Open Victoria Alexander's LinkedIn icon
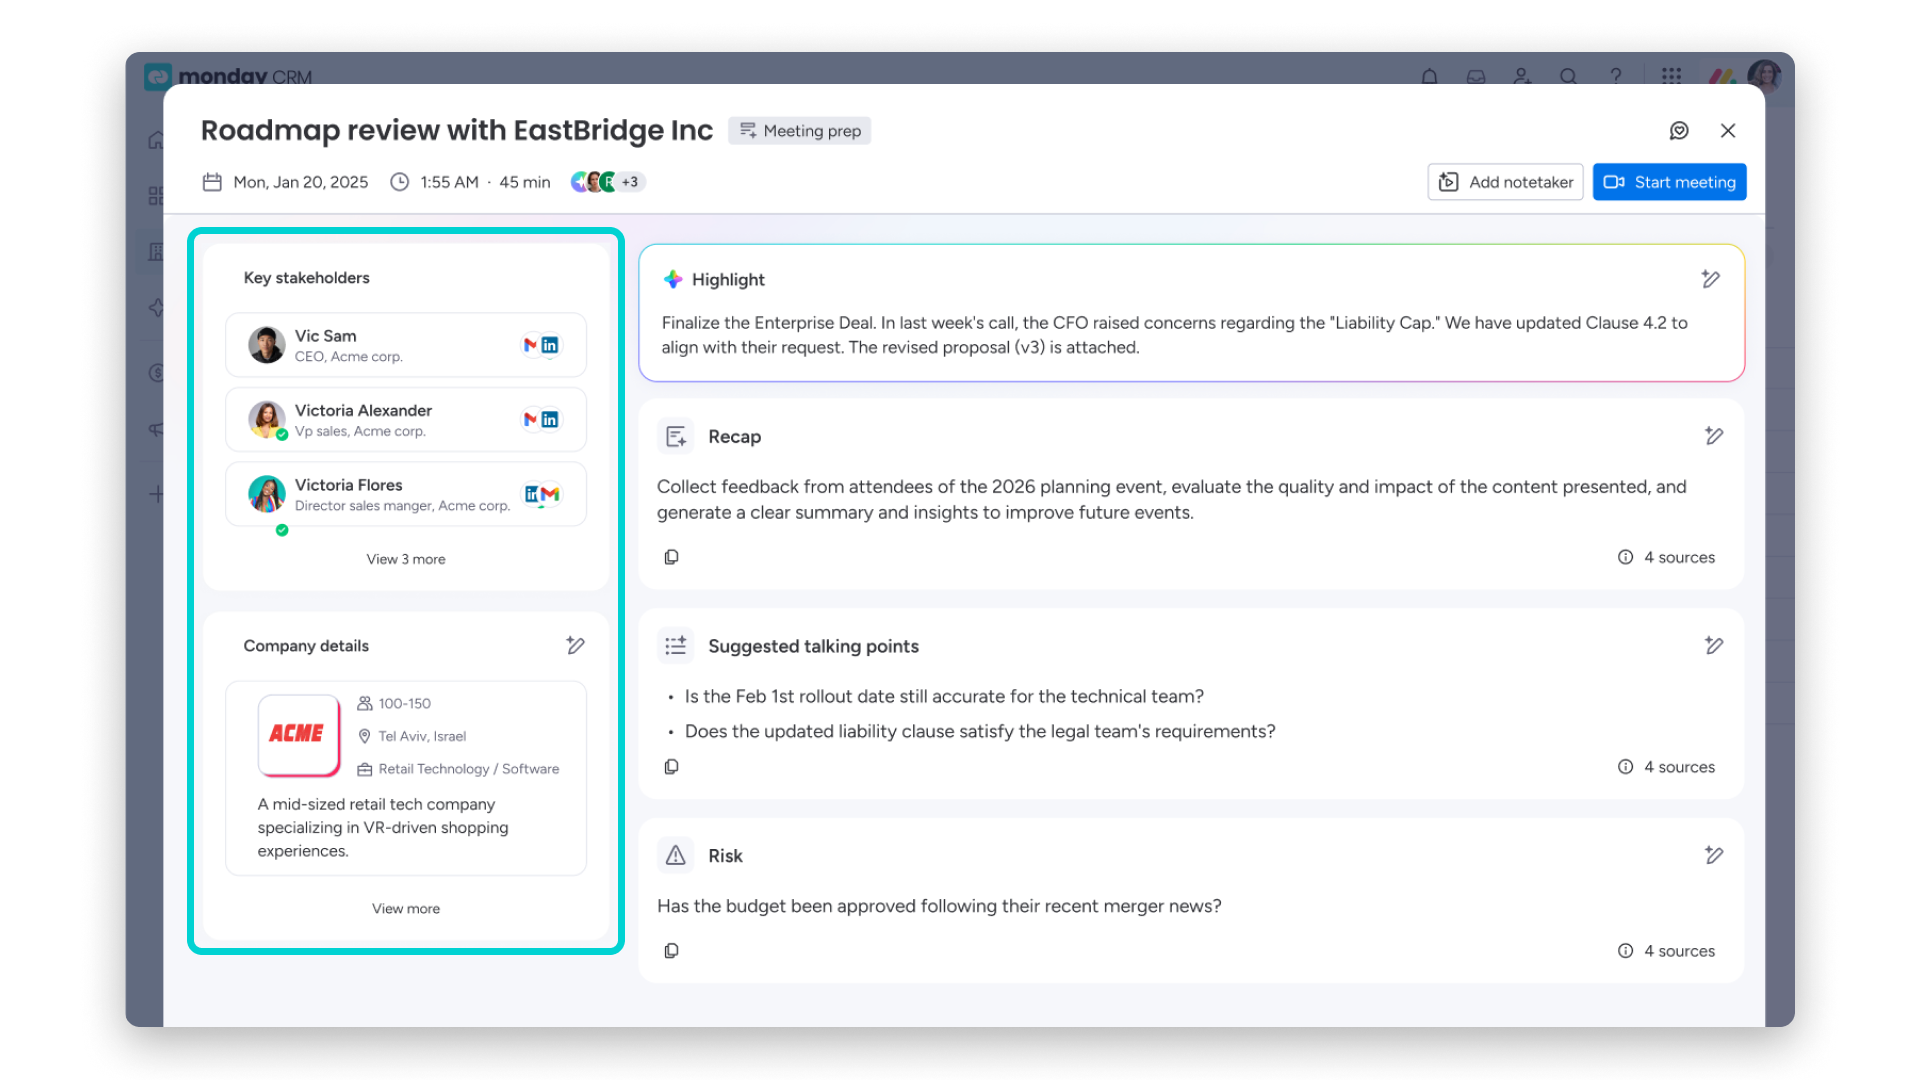The image size is (1920, 1080). [550, 420]
